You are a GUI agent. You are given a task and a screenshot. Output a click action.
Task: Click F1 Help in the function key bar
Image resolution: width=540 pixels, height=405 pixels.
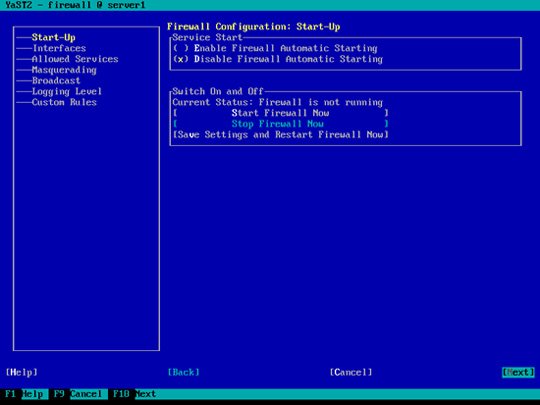24,394
